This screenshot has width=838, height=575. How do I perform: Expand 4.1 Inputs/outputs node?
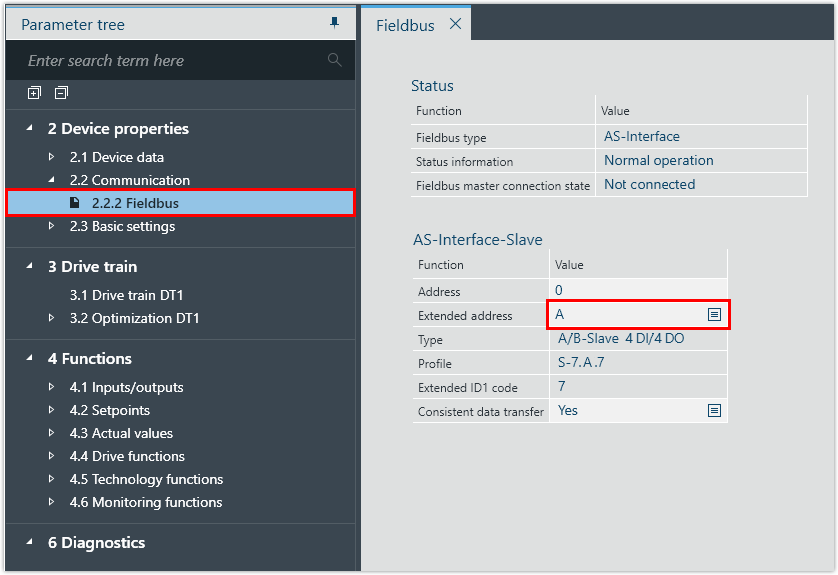coord(52,387)
